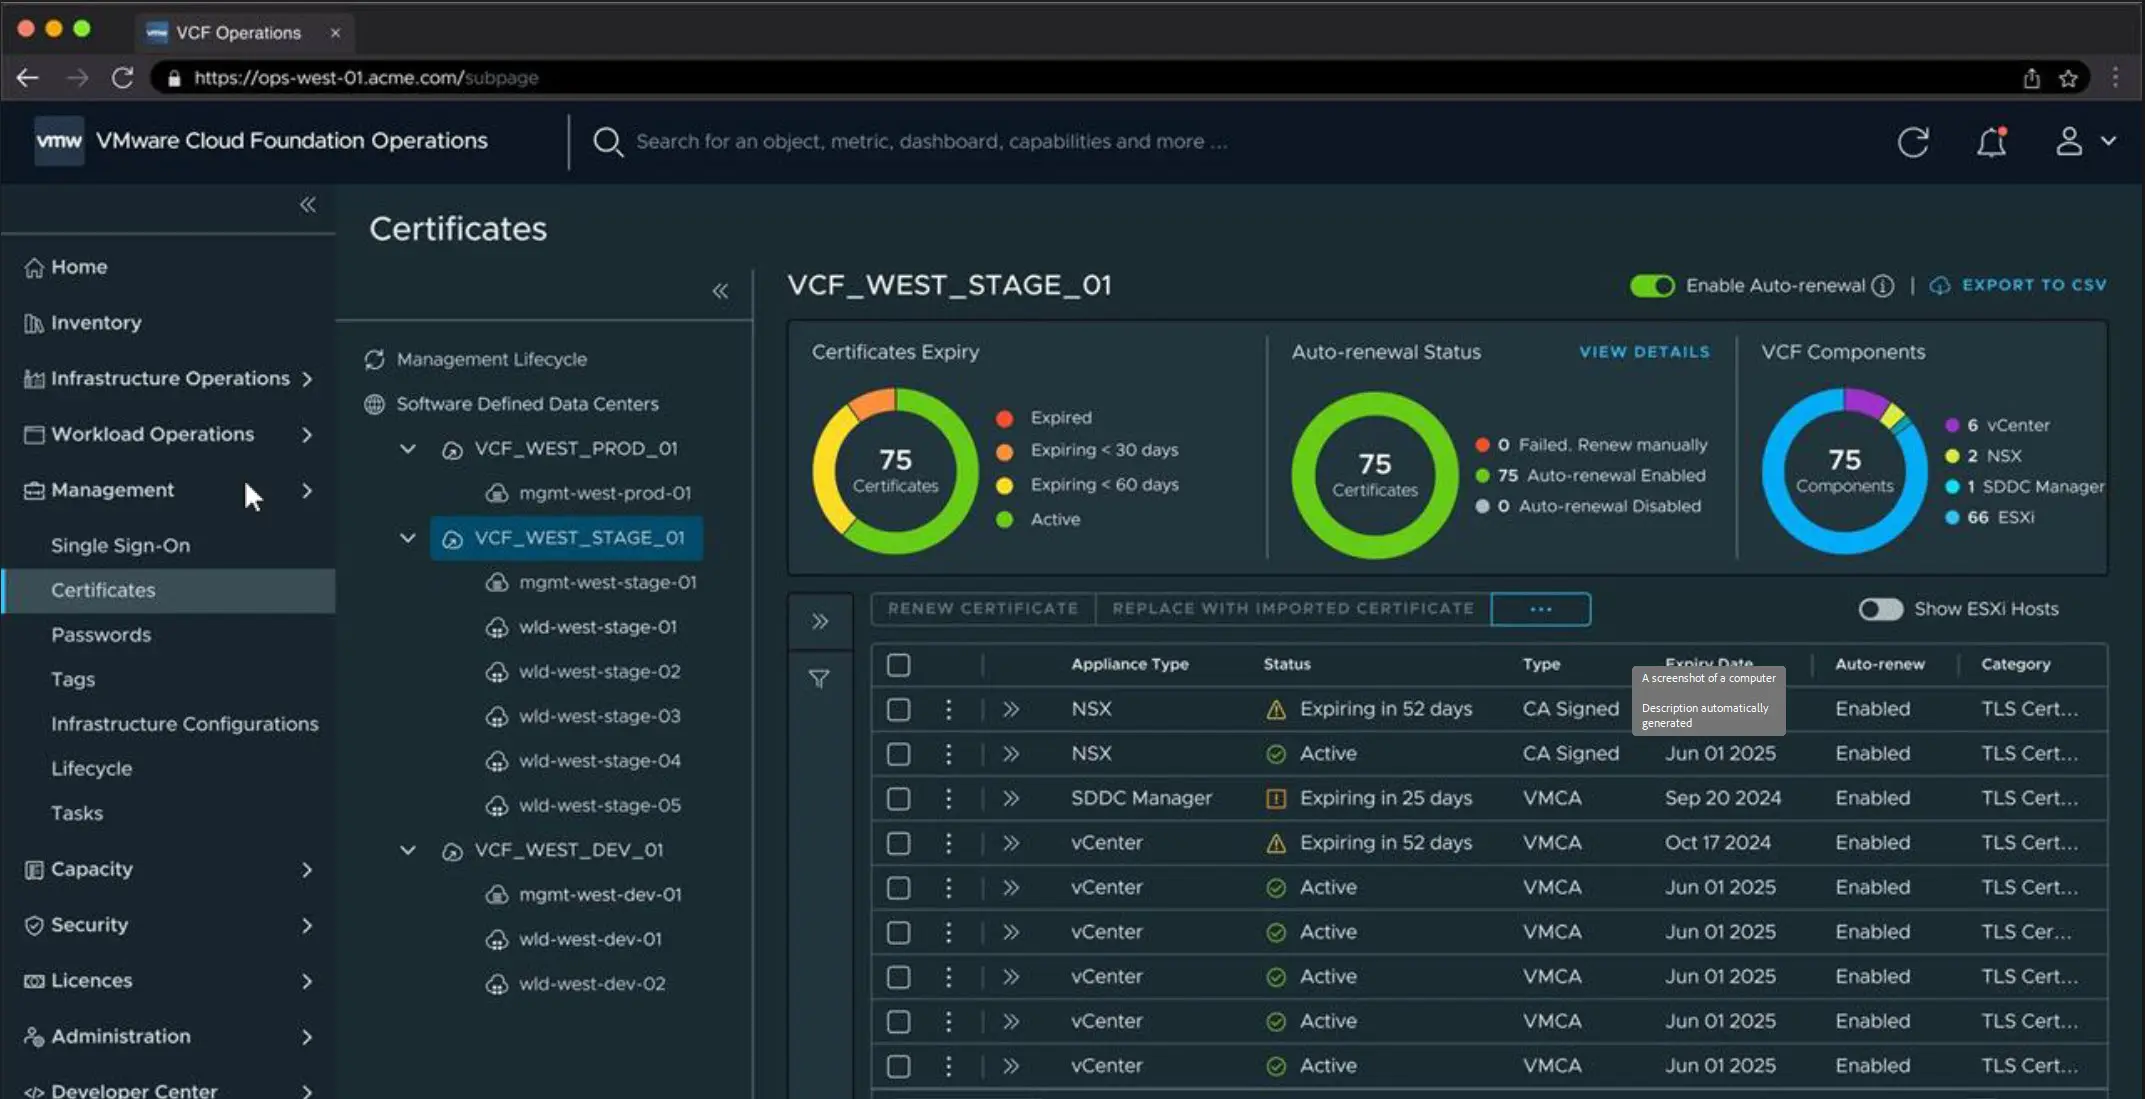Check the first NSX row checkbox
The image size is (2145, 1099).
coord(898,709)
